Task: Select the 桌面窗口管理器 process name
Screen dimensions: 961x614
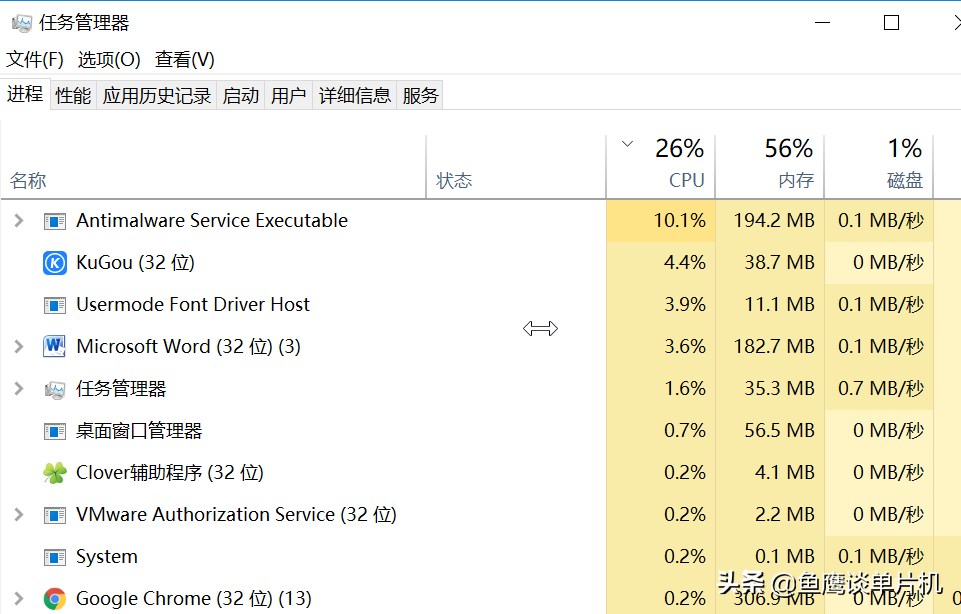Action: [139, 431]
